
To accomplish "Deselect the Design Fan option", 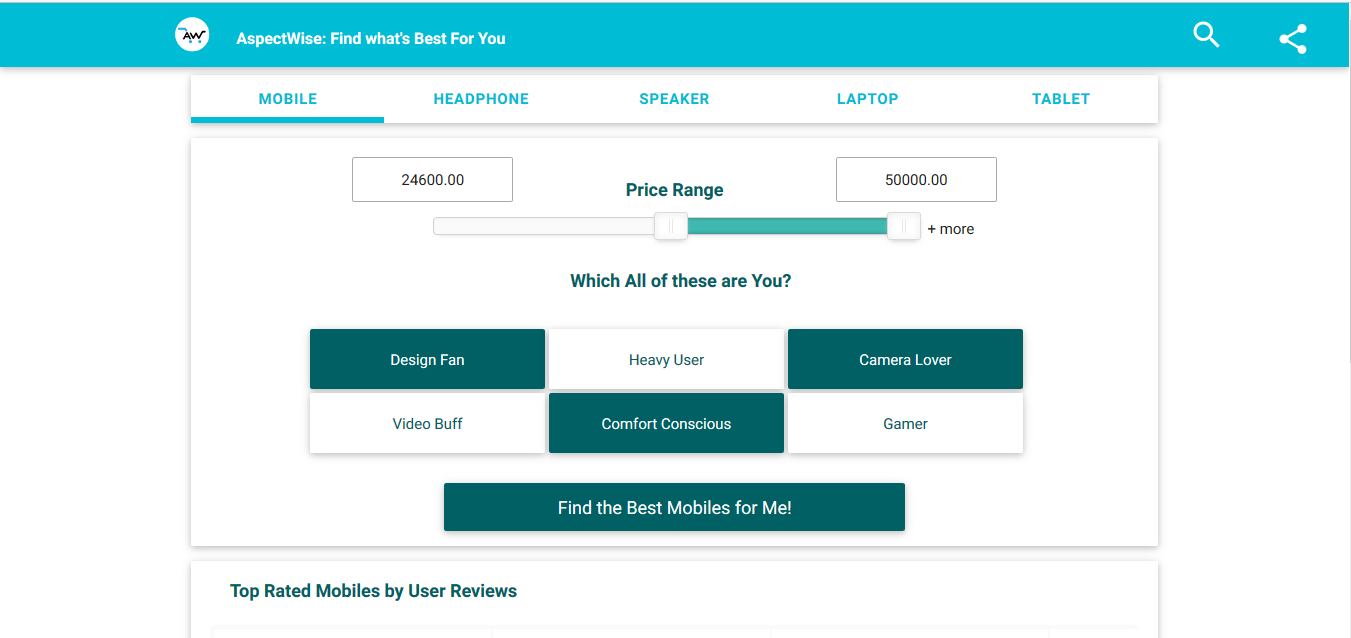I will tap(427, 359).
